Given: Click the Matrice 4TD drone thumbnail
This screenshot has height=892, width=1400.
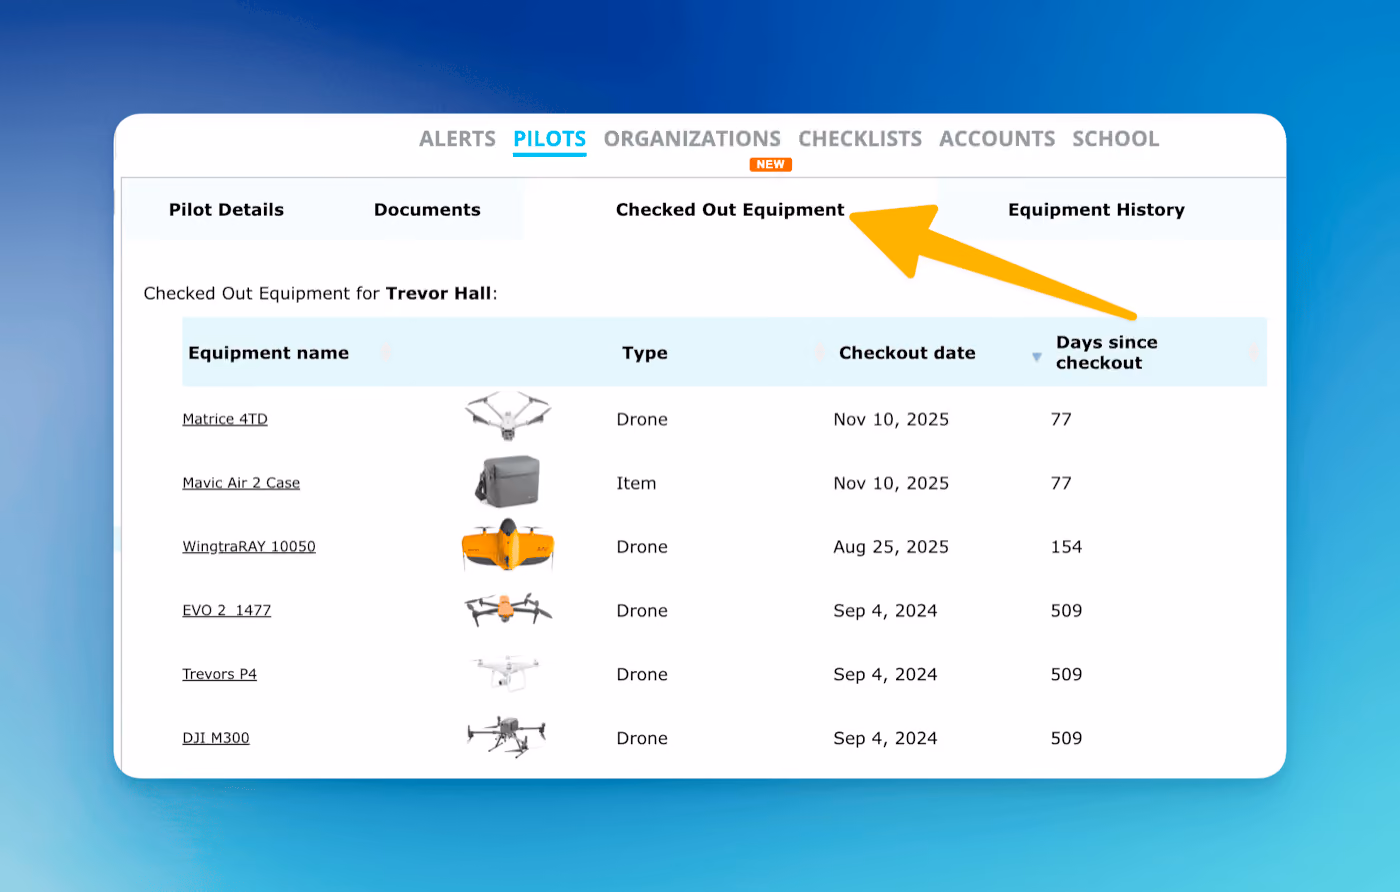Looking at the screenshot, I should pyautogui.click(x=508, y=416).
